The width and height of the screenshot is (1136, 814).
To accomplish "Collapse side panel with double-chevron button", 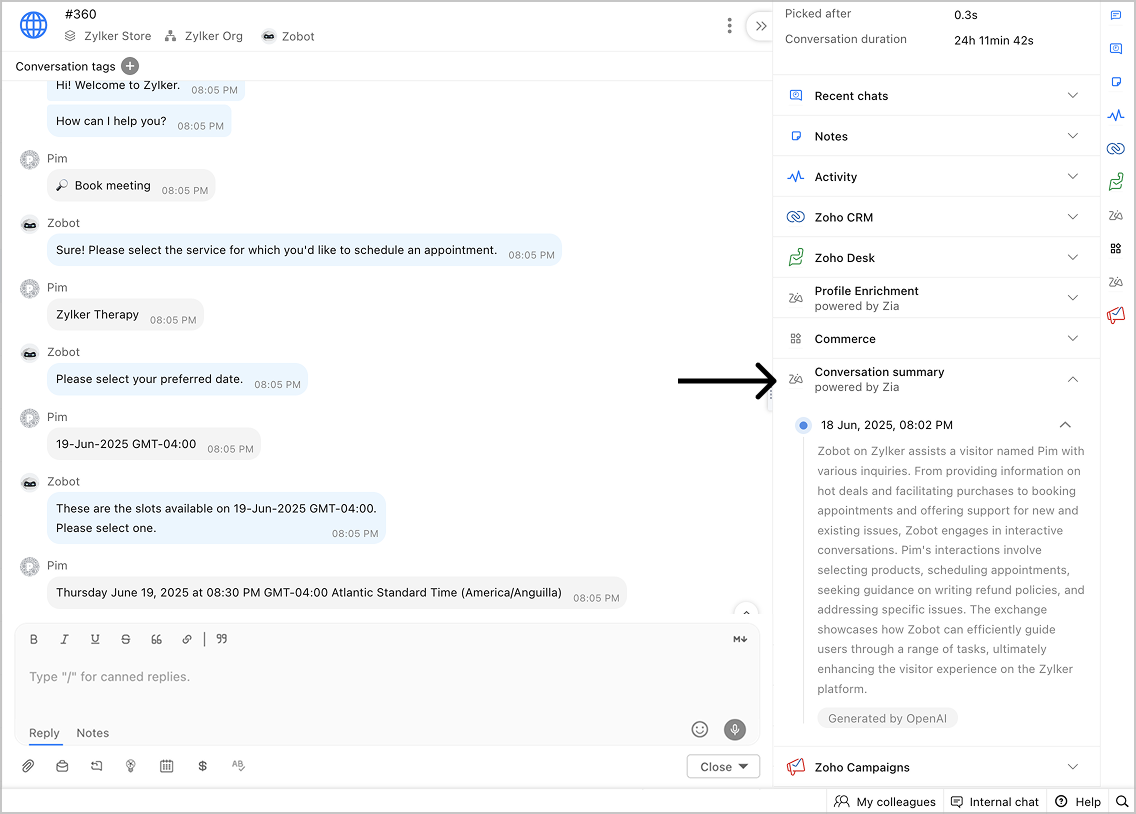I will pos(760,26).
